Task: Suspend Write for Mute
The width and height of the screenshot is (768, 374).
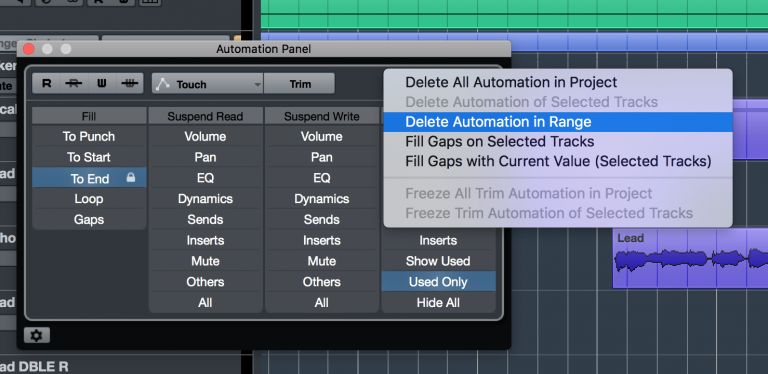Action: [322, 261]
